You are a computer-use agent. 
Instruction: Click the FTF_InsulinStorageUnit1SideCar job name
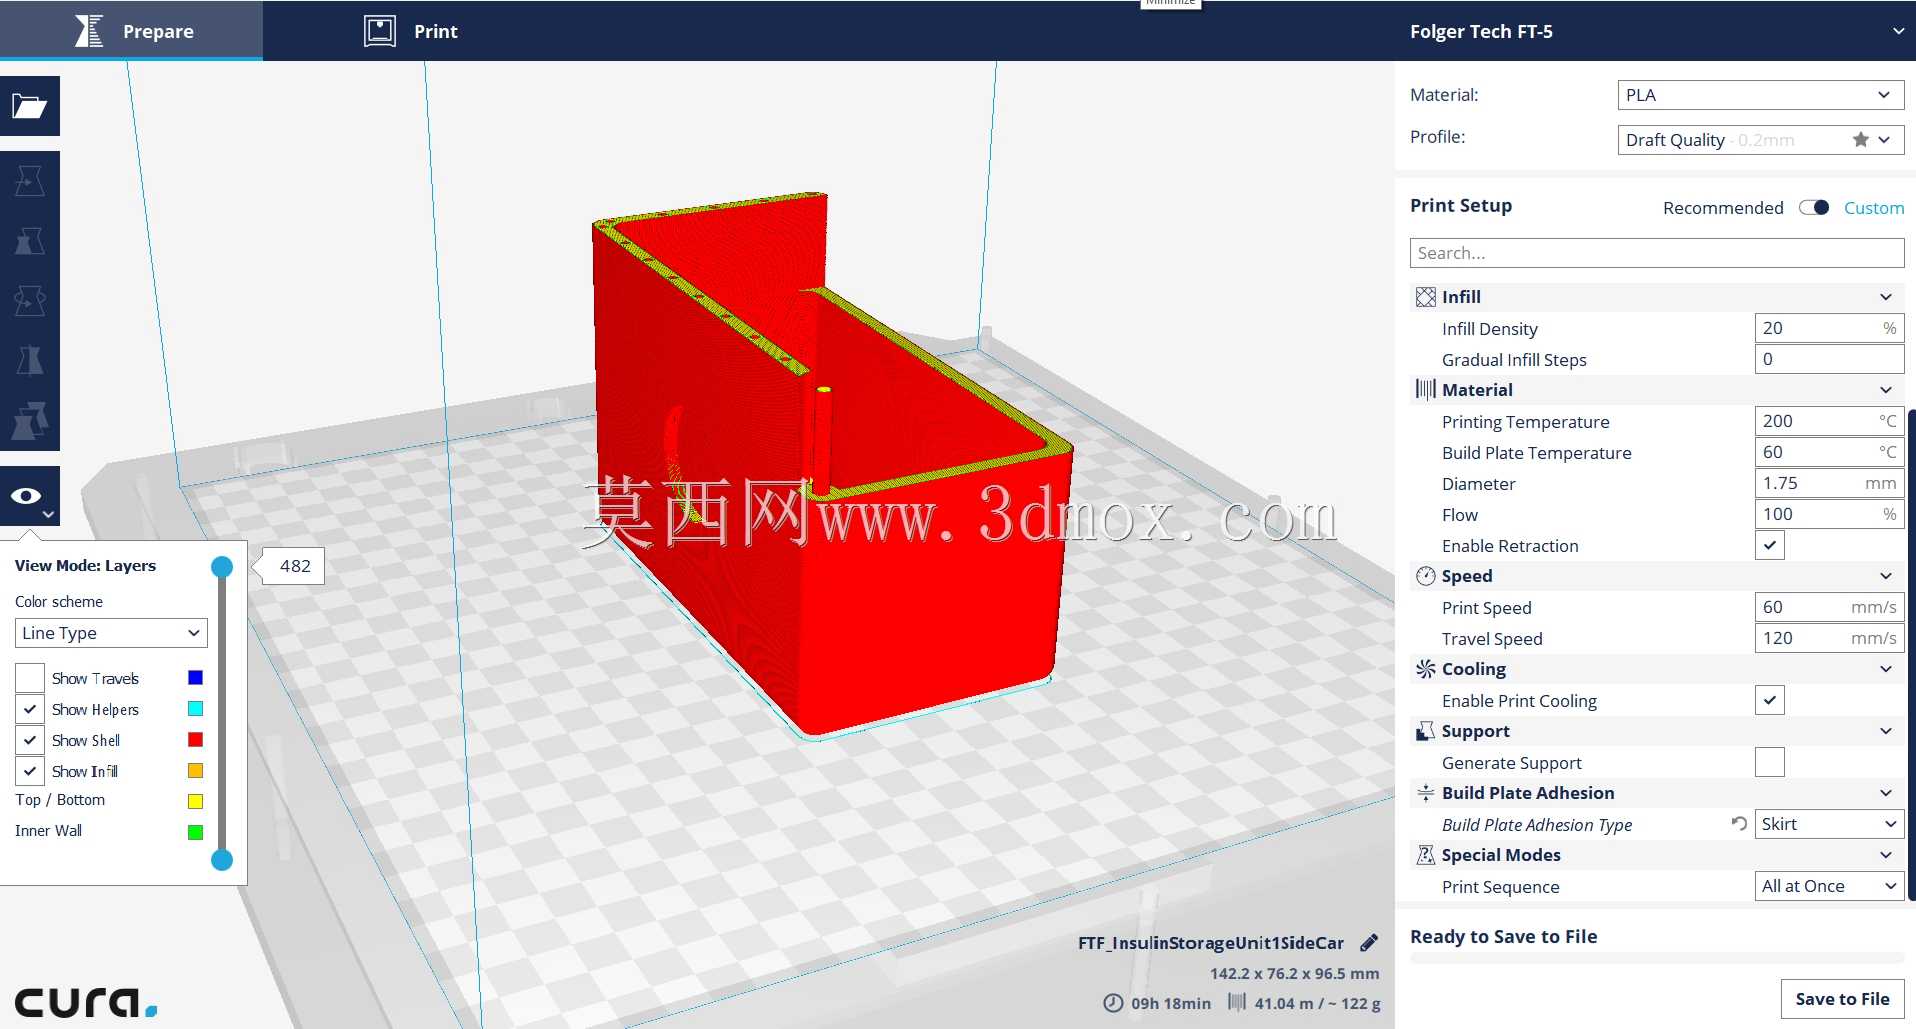click(1211, 943)
